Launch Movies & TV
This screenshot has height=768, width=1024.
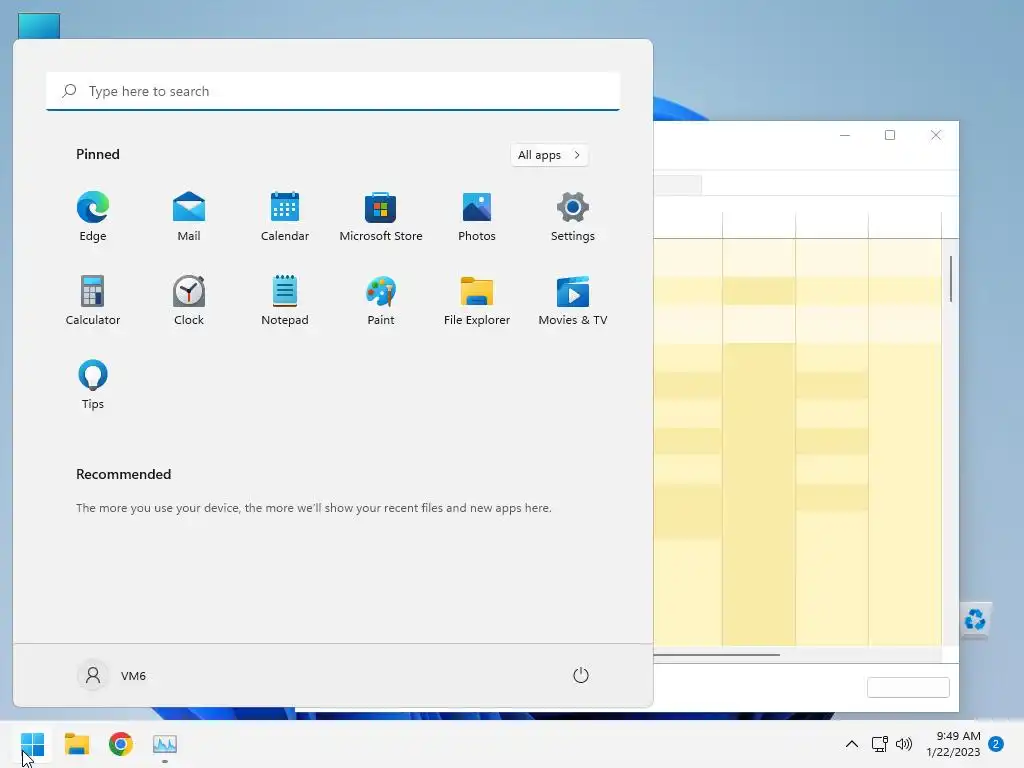click(x=573, y=300)
